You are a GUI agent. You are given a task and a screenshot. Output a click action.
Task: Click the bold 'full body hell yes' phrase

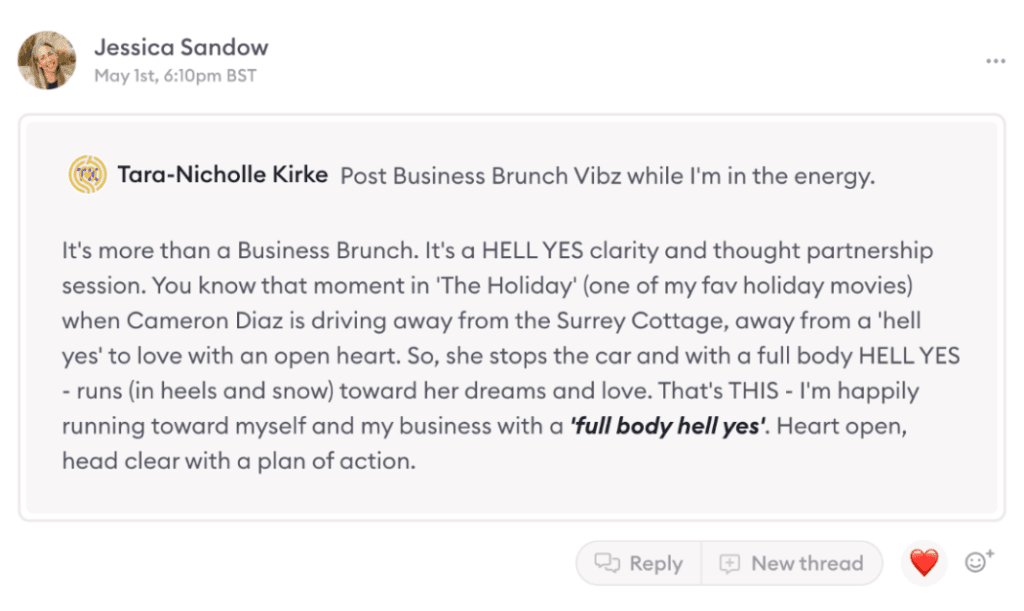point(668,427)
